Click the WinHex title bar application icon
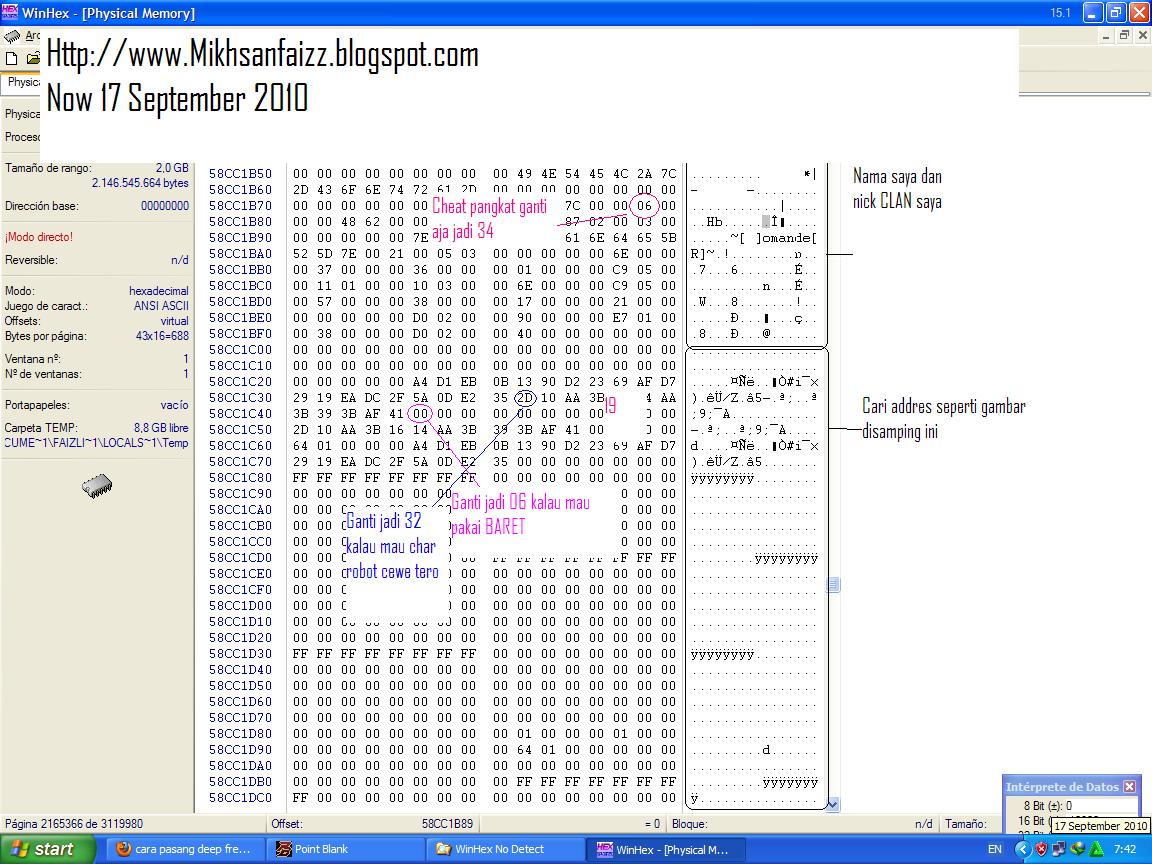The height and width of the screenshot is (864, 1152). [x=10, y=12]
